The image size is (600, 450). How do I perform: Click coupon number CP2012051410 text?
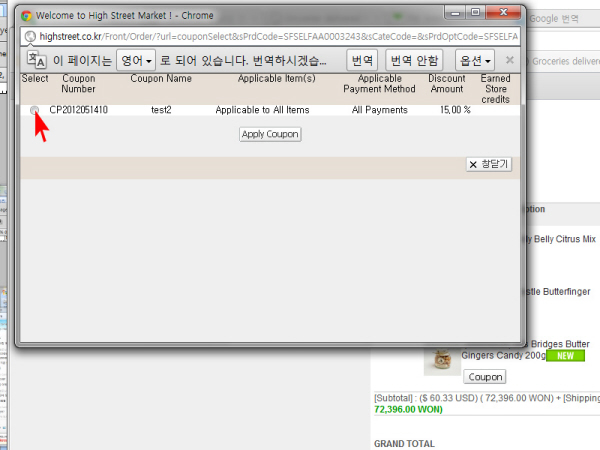[78, 110]
